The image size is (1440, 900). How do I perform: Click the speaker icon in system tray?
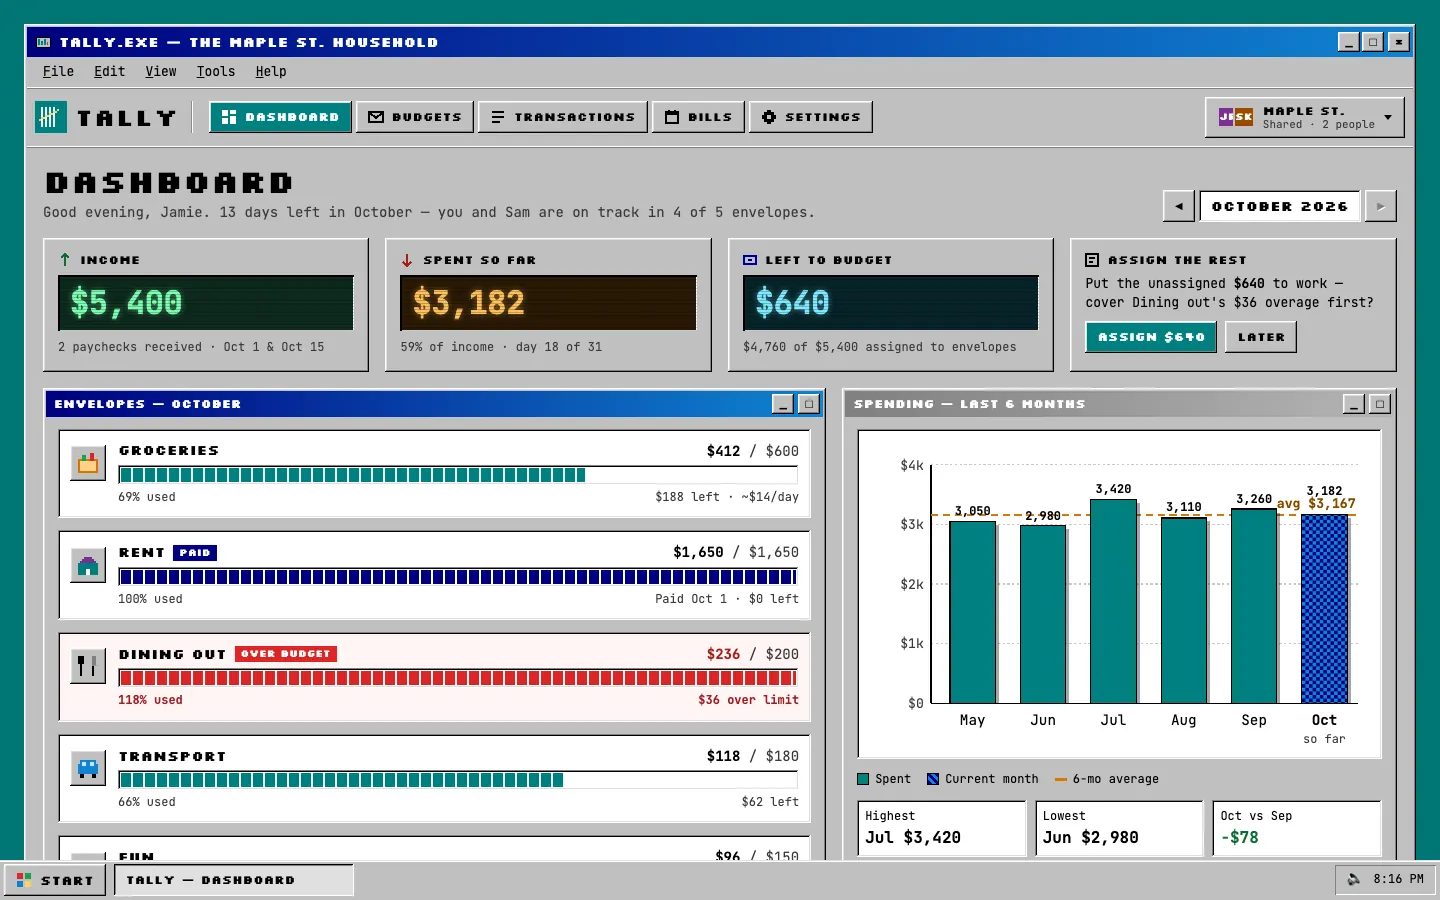pyautogui.click(x=1354, y=879)
